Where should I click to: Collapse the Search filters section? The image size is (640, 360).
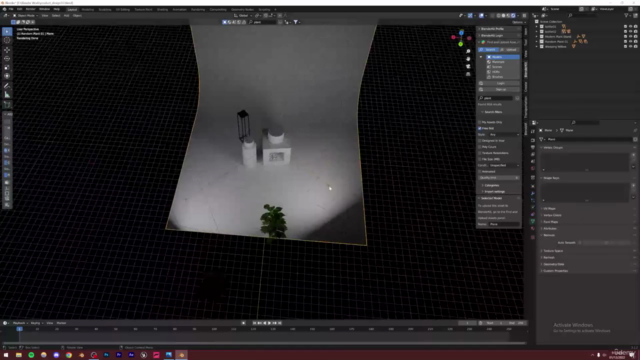[x=492, y=112]
